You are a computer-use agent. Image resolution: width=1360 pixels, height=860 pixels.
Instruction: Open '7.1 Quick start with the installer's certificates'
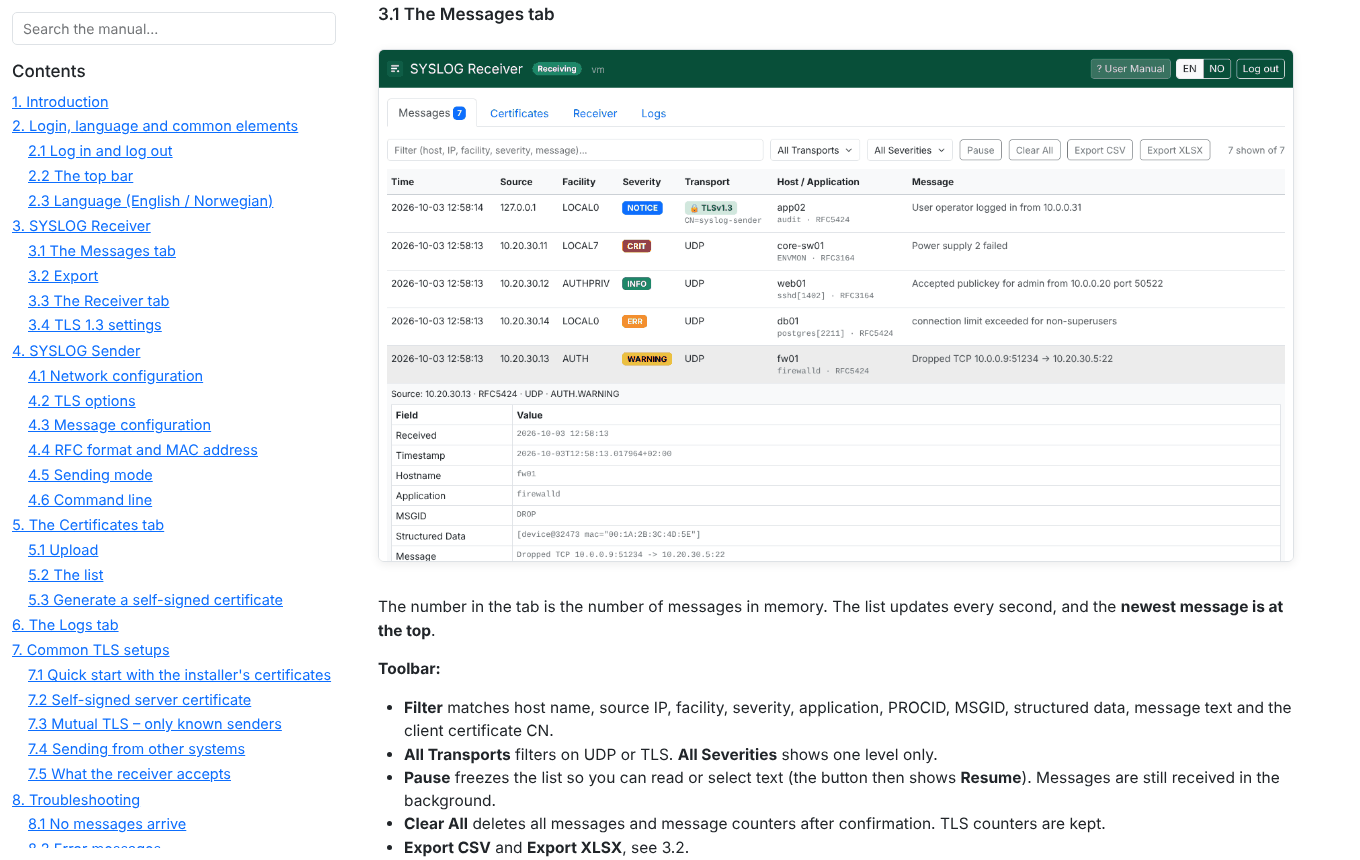tap(179, 675)
